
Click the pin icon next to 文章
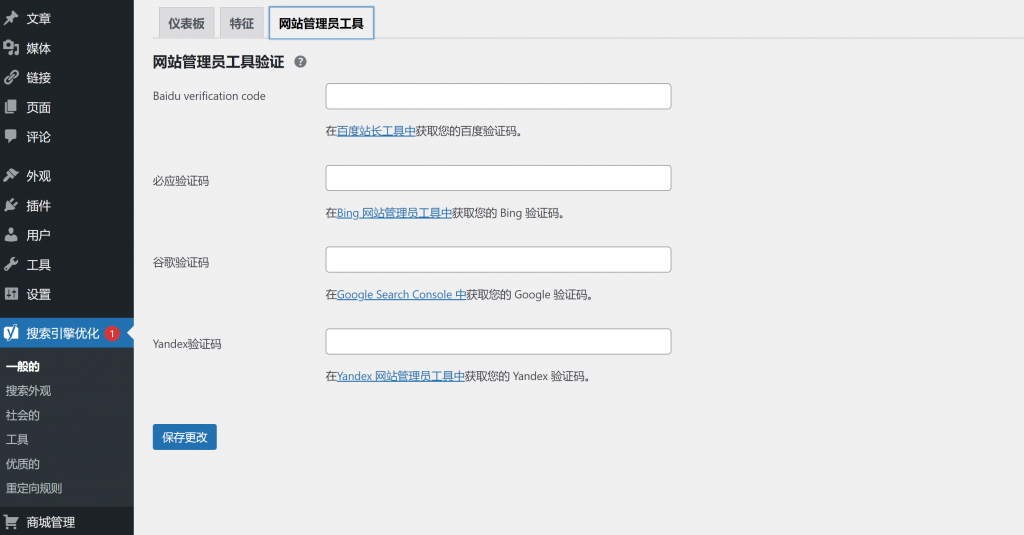point(11,18)
